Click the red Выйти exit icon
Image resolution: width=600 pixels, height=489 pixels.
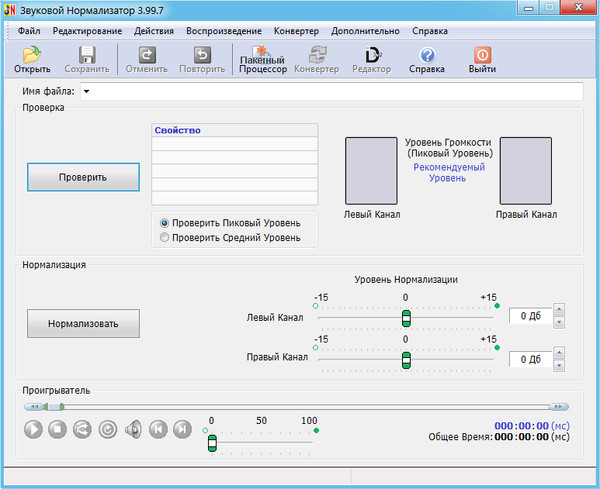coord(482,55)
